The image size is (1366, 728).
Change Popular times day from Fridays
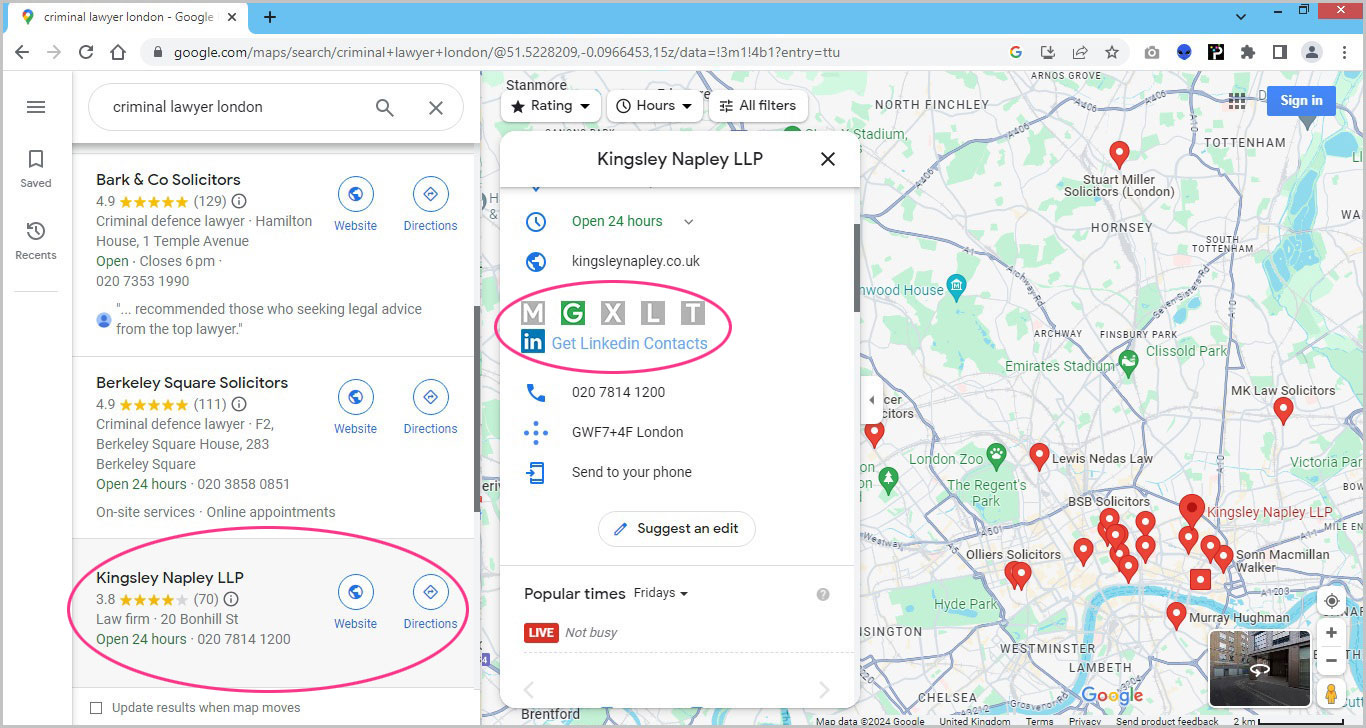point(661,593)
